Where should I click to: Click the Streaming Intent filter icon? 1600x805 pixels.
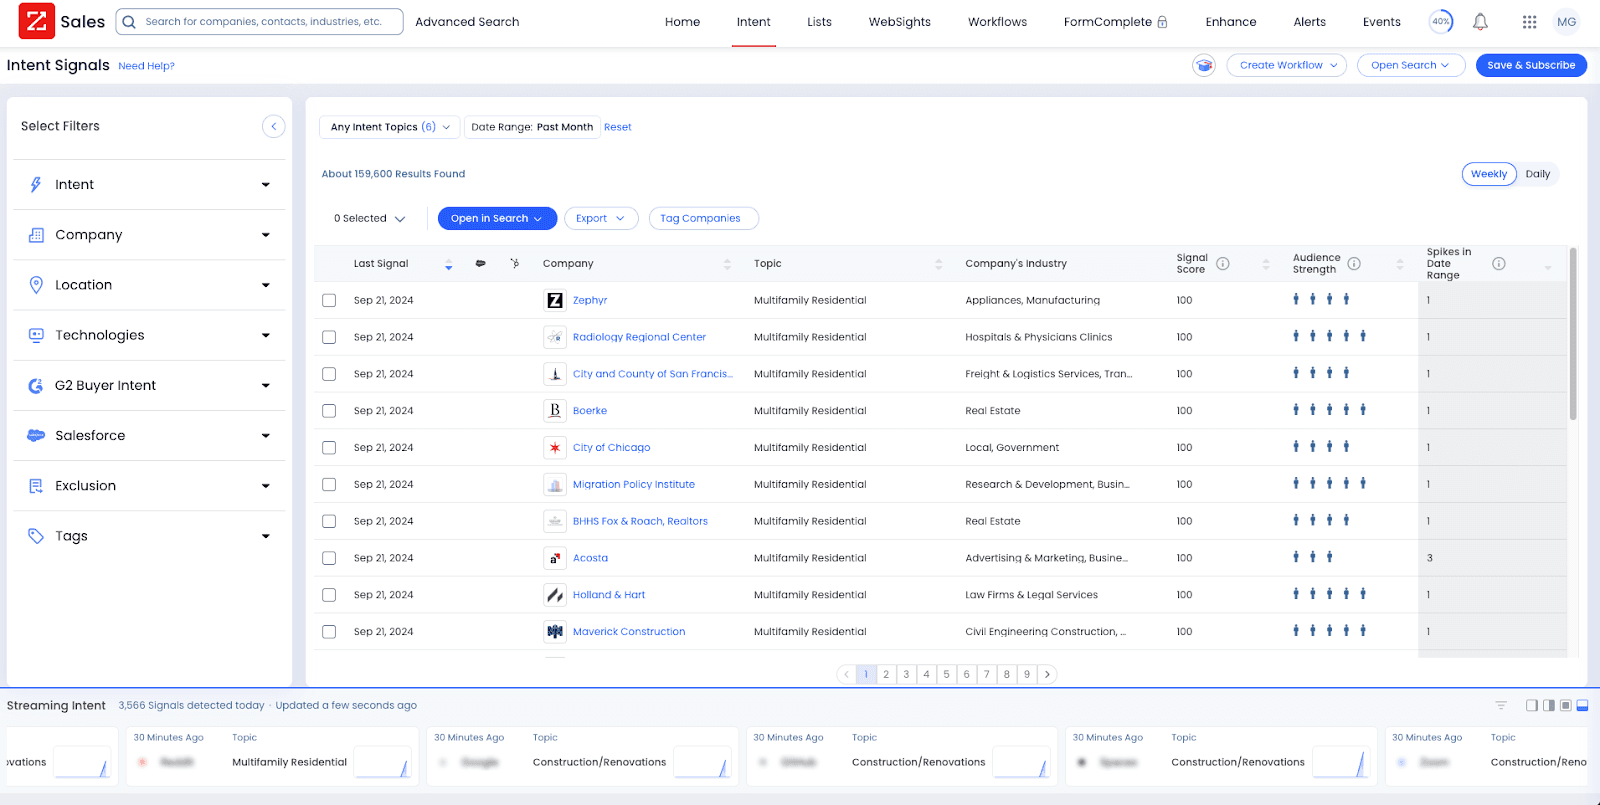[x=1501, y=705]
